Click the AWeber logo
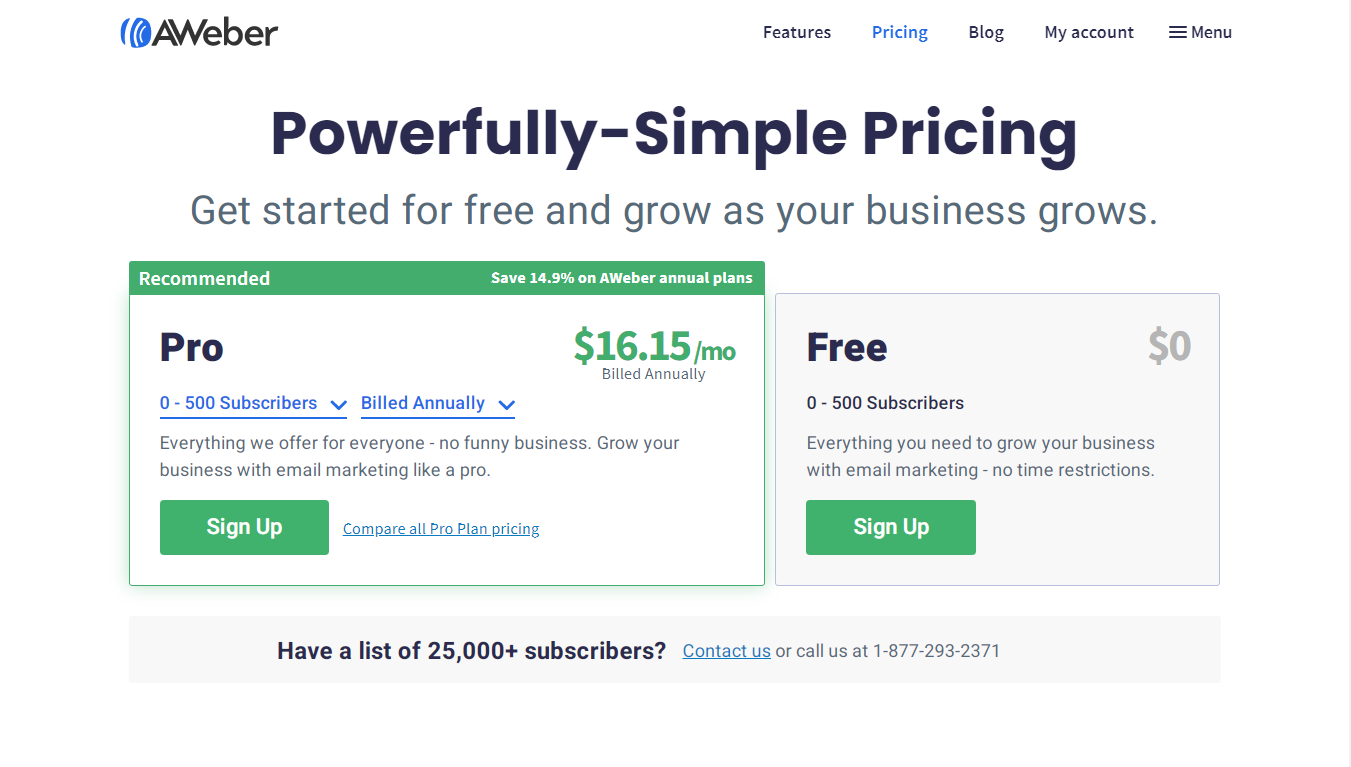The width and height of the screenshot is (1351, 767). pos(199,32)
